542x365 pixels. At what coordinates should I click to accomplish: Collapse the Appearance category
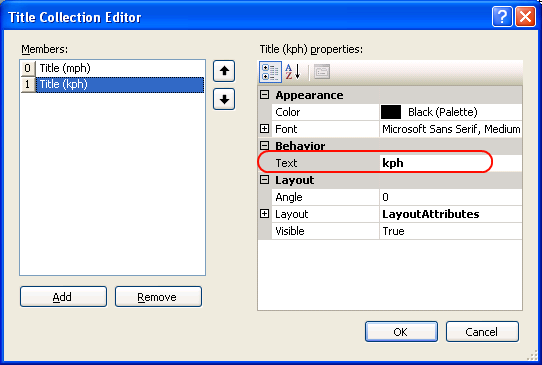click(x=264, y=95)
